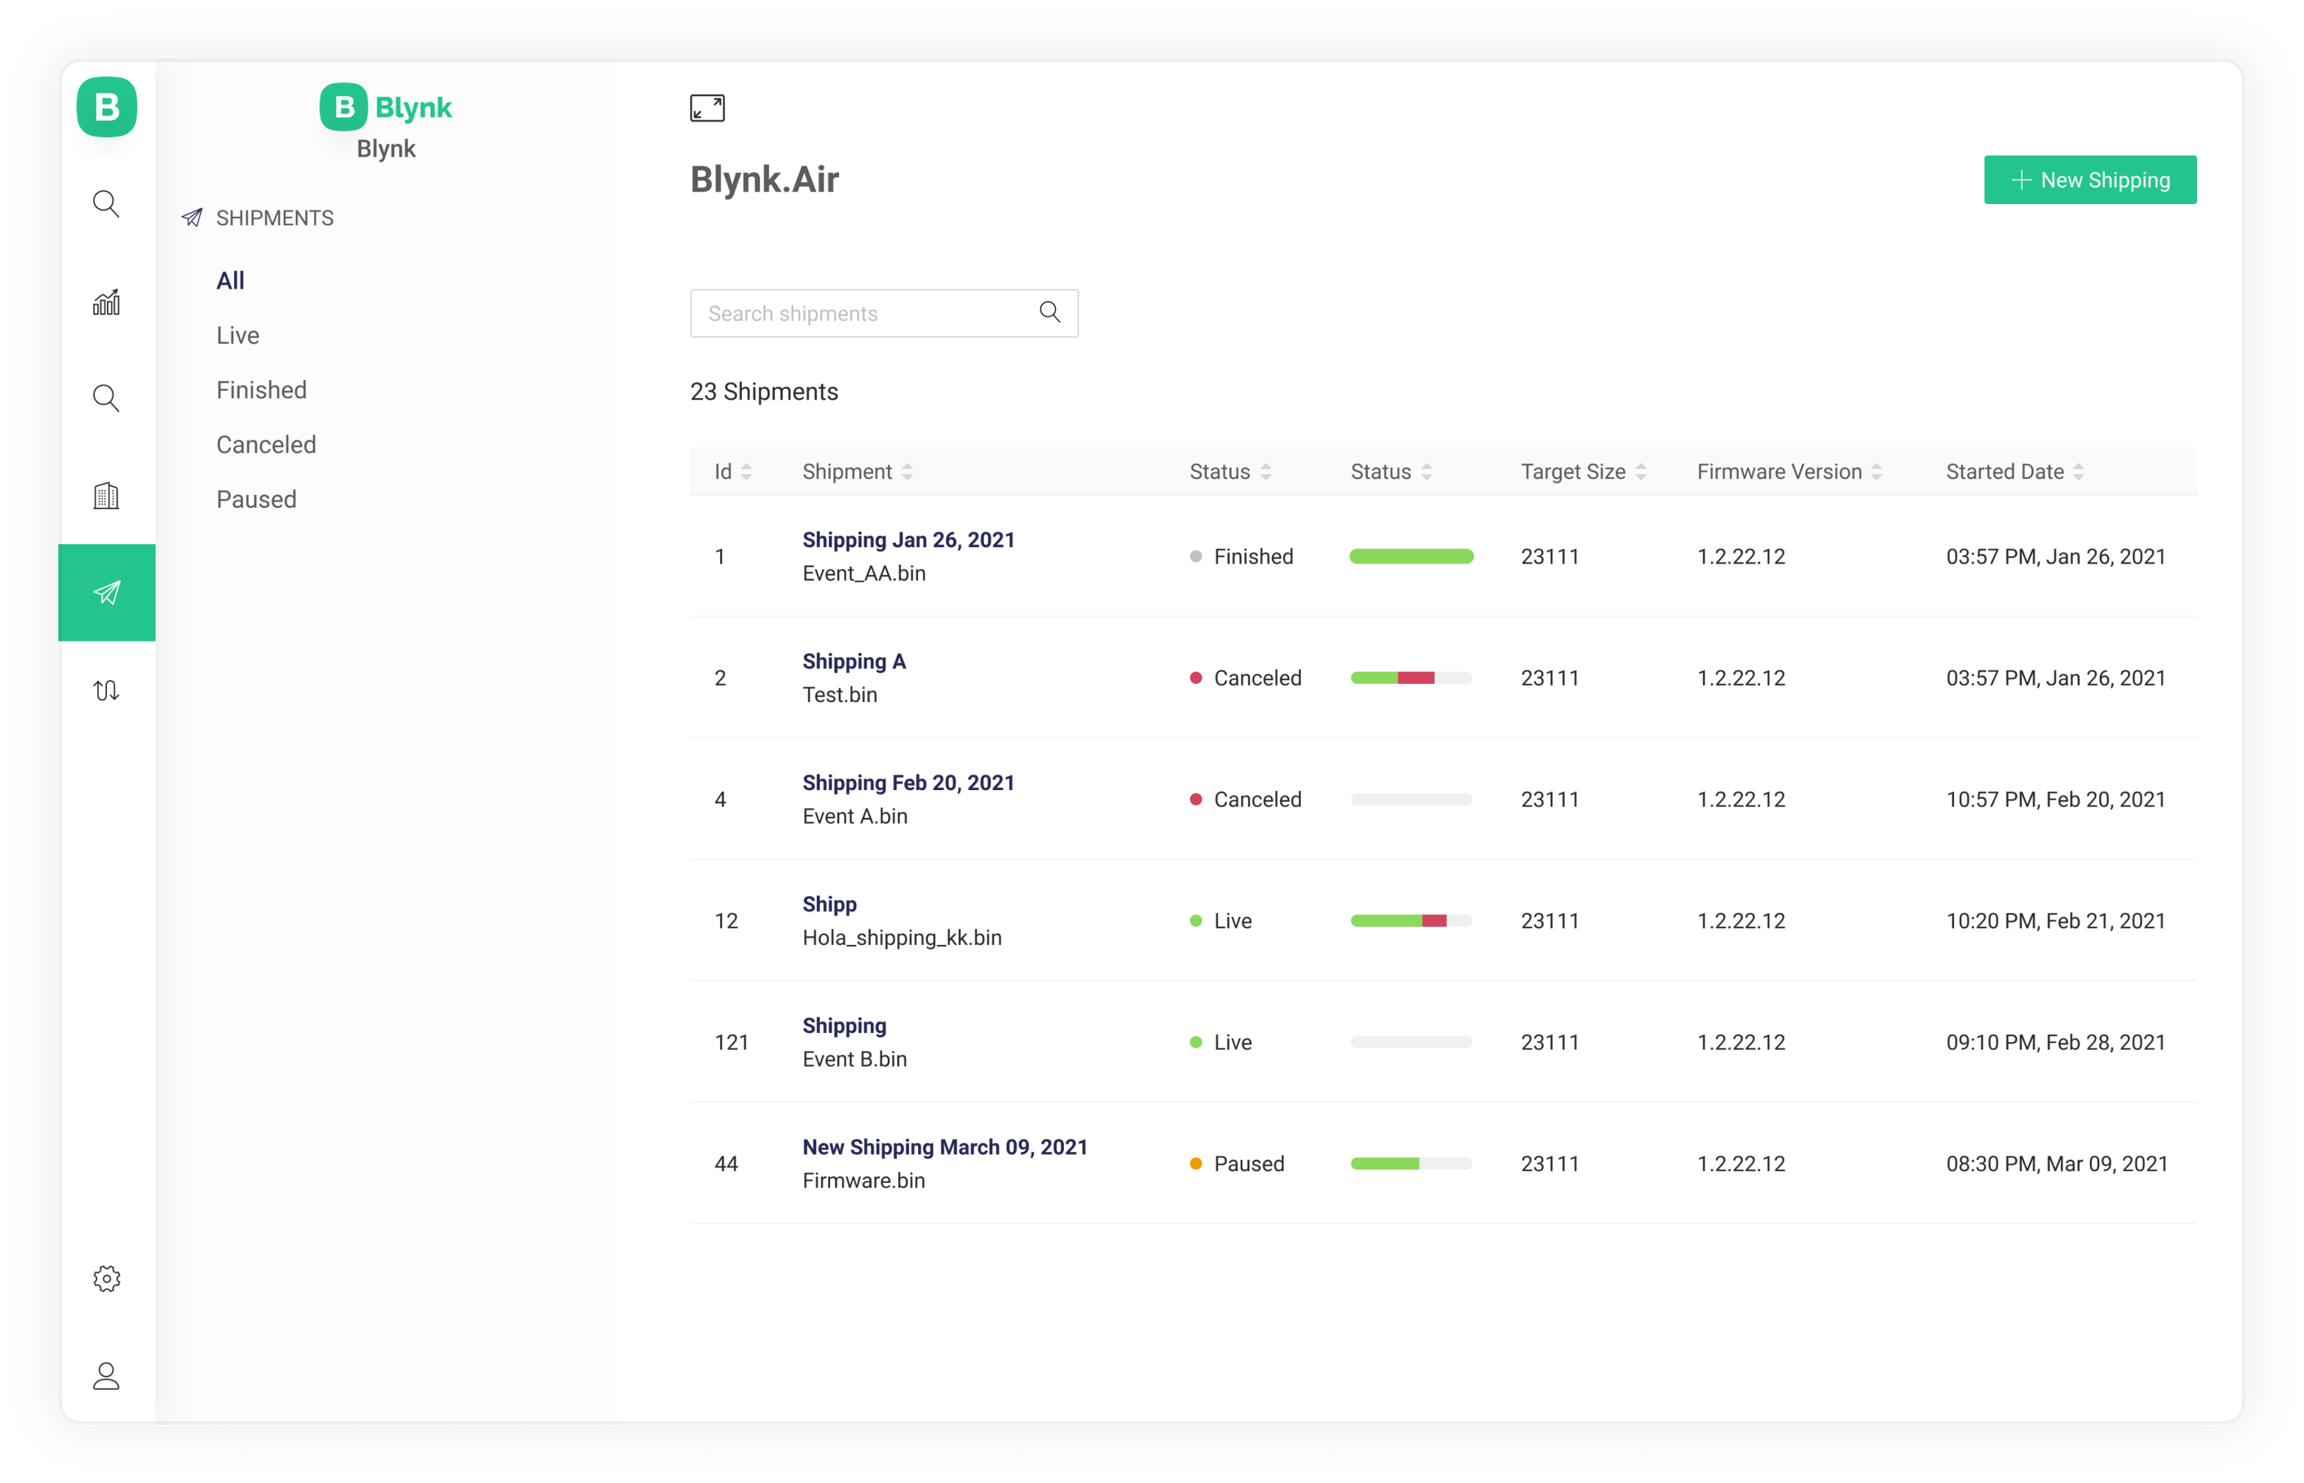
Task: Select the Live shipments filter
Action: [238, 335]
